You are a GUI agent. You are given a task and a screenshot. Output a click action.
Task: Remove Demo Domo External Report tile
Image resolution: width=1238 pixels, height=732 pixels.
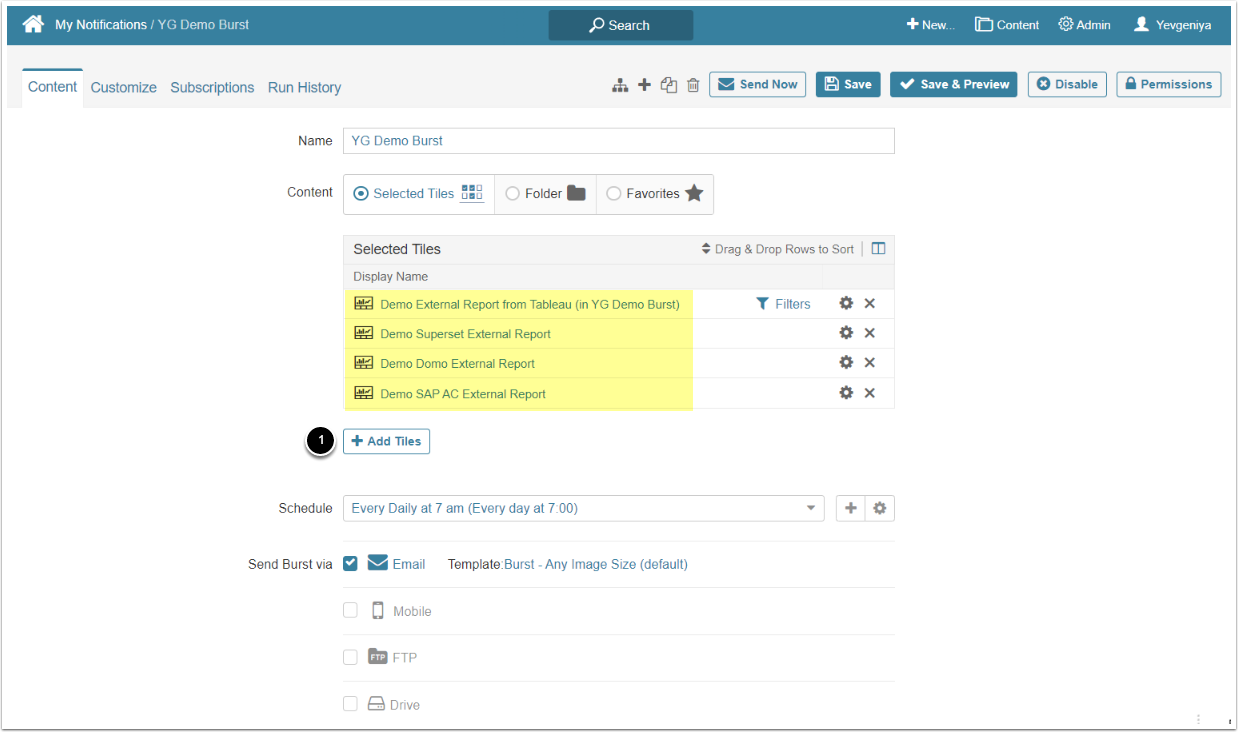tap(870, 363)
